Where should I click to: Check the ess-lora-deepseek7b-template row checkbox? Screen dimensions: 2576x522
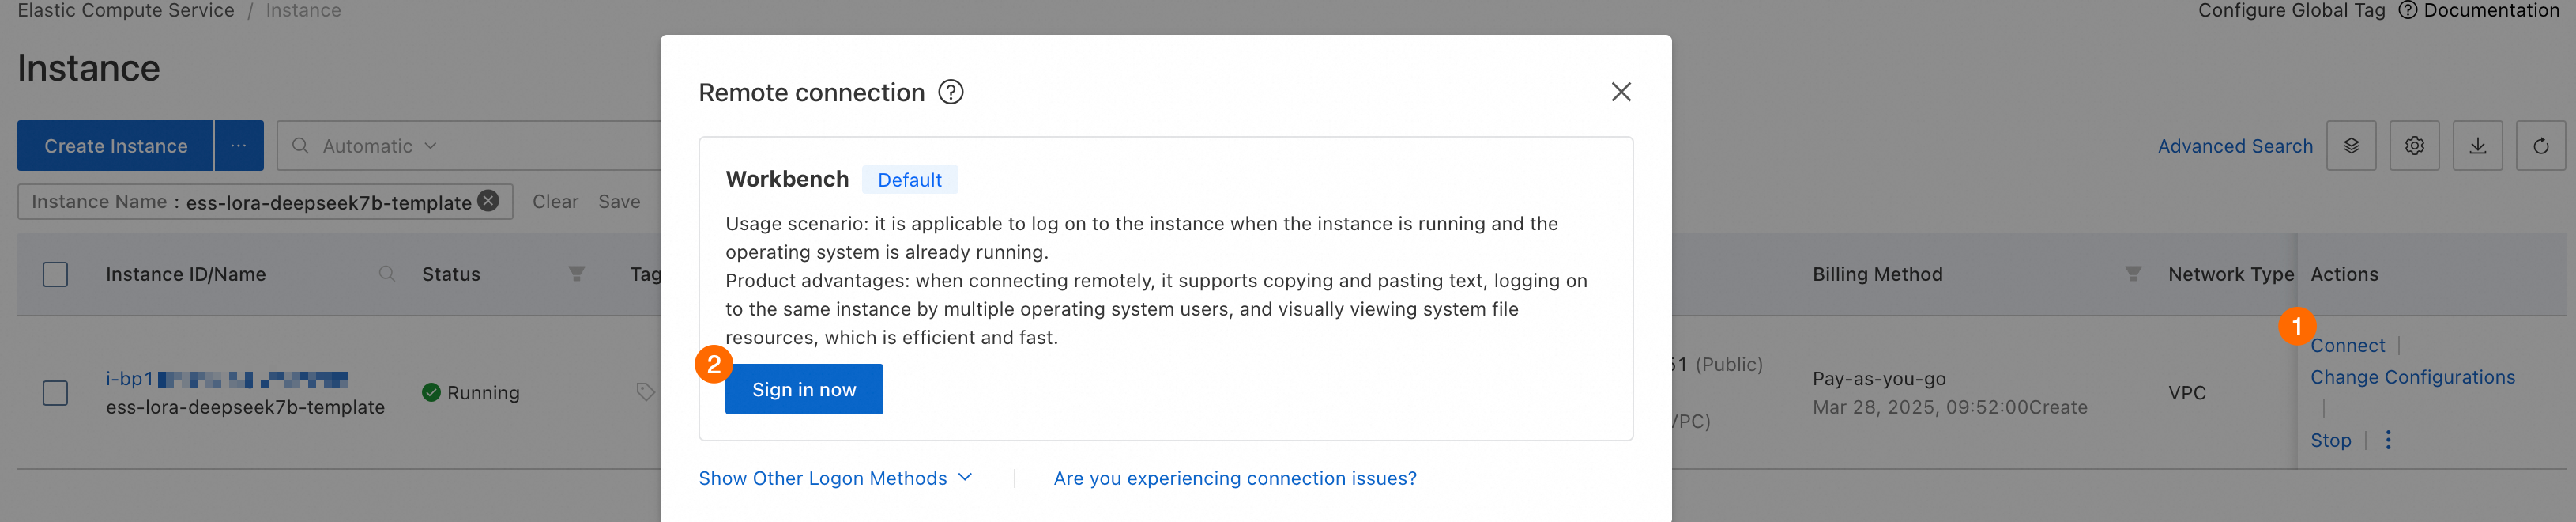coord(55,393)
